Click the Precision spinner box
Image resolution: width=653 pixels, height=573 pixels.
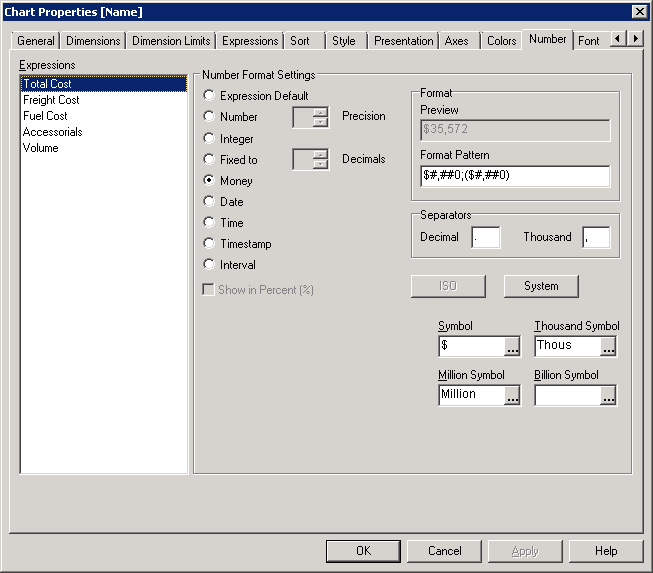pyautogui.click(x=311, y=117)
